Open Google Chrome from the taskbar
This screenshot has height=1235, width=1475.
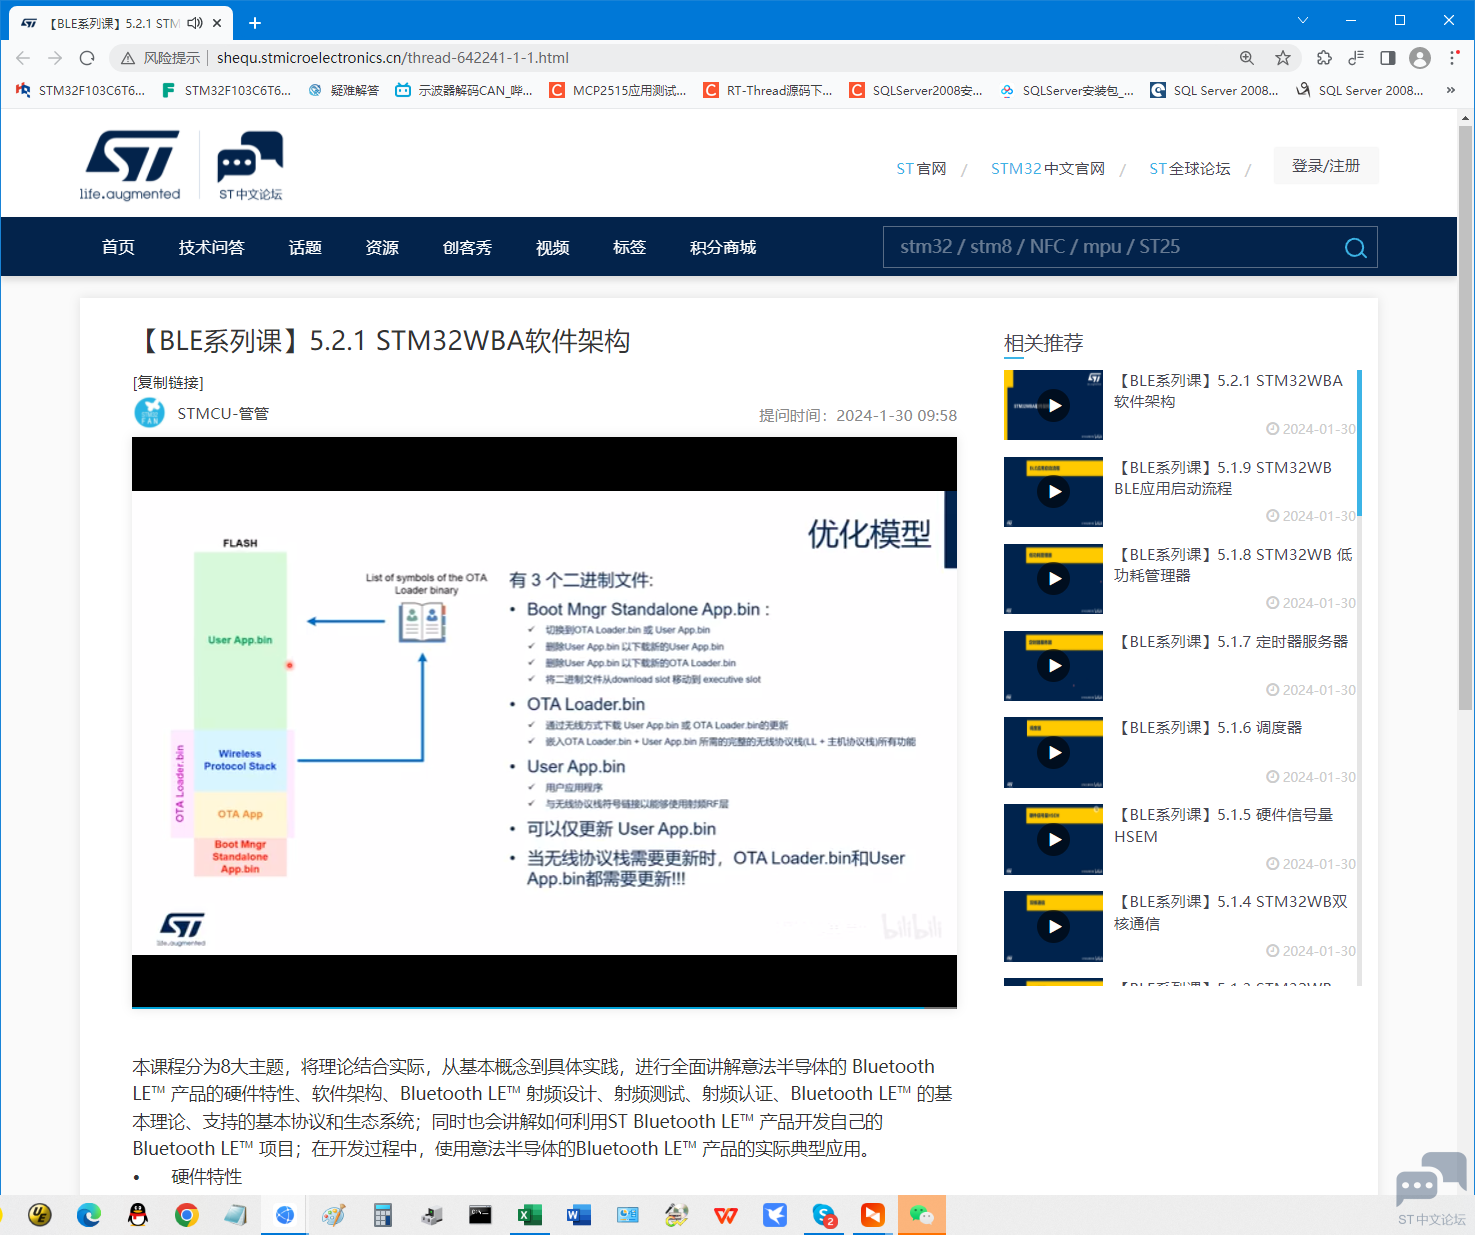[187, 1215]
